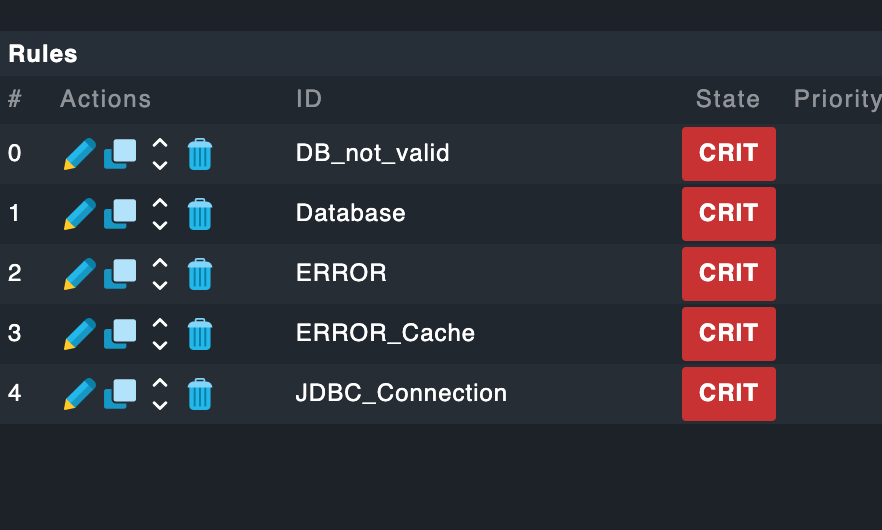This screenshot has width=882, height=530.
Task: Move the DB_not_valid rule down
Action: click(x=160, y=165)
